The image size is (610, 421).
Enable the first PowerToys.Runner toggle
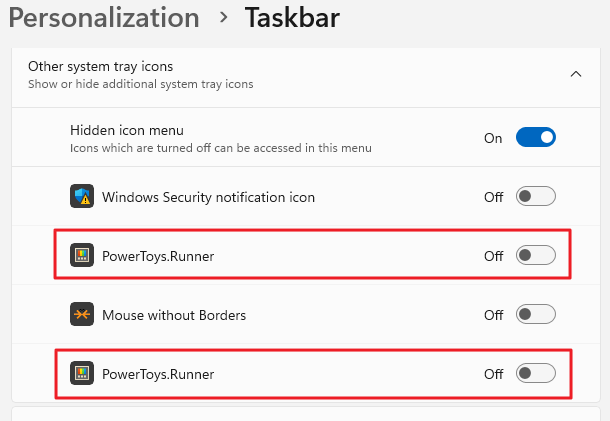(x=535, y=256)
